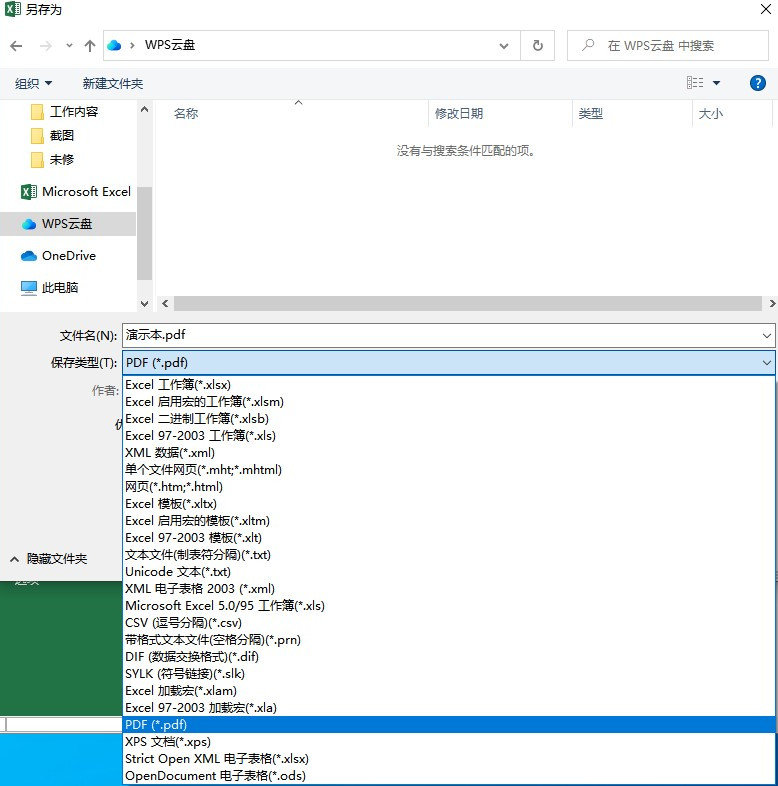Choose 带格式文本文件(空格分隔)(*.prn)
Viewport: 778px width, 786px height.
pos(449,640)
